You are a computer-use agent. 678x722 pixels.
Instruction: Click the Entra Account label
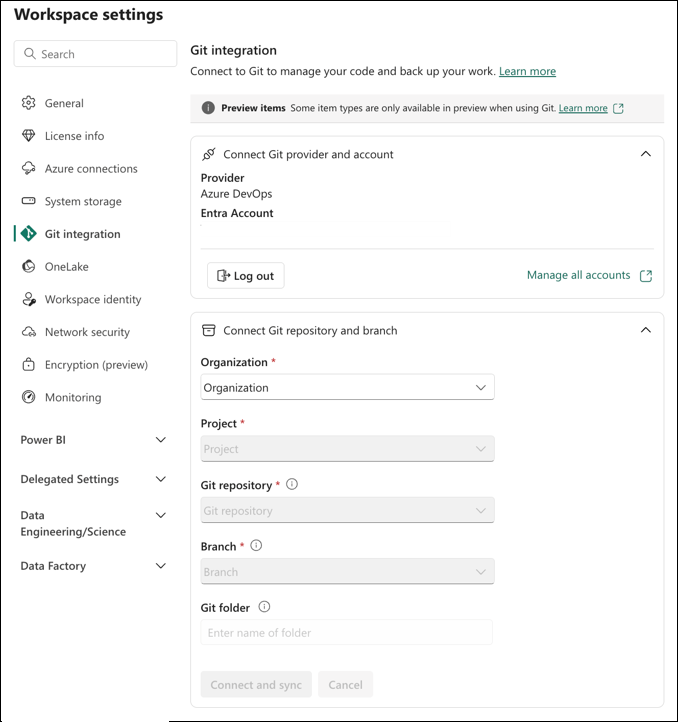237,213
